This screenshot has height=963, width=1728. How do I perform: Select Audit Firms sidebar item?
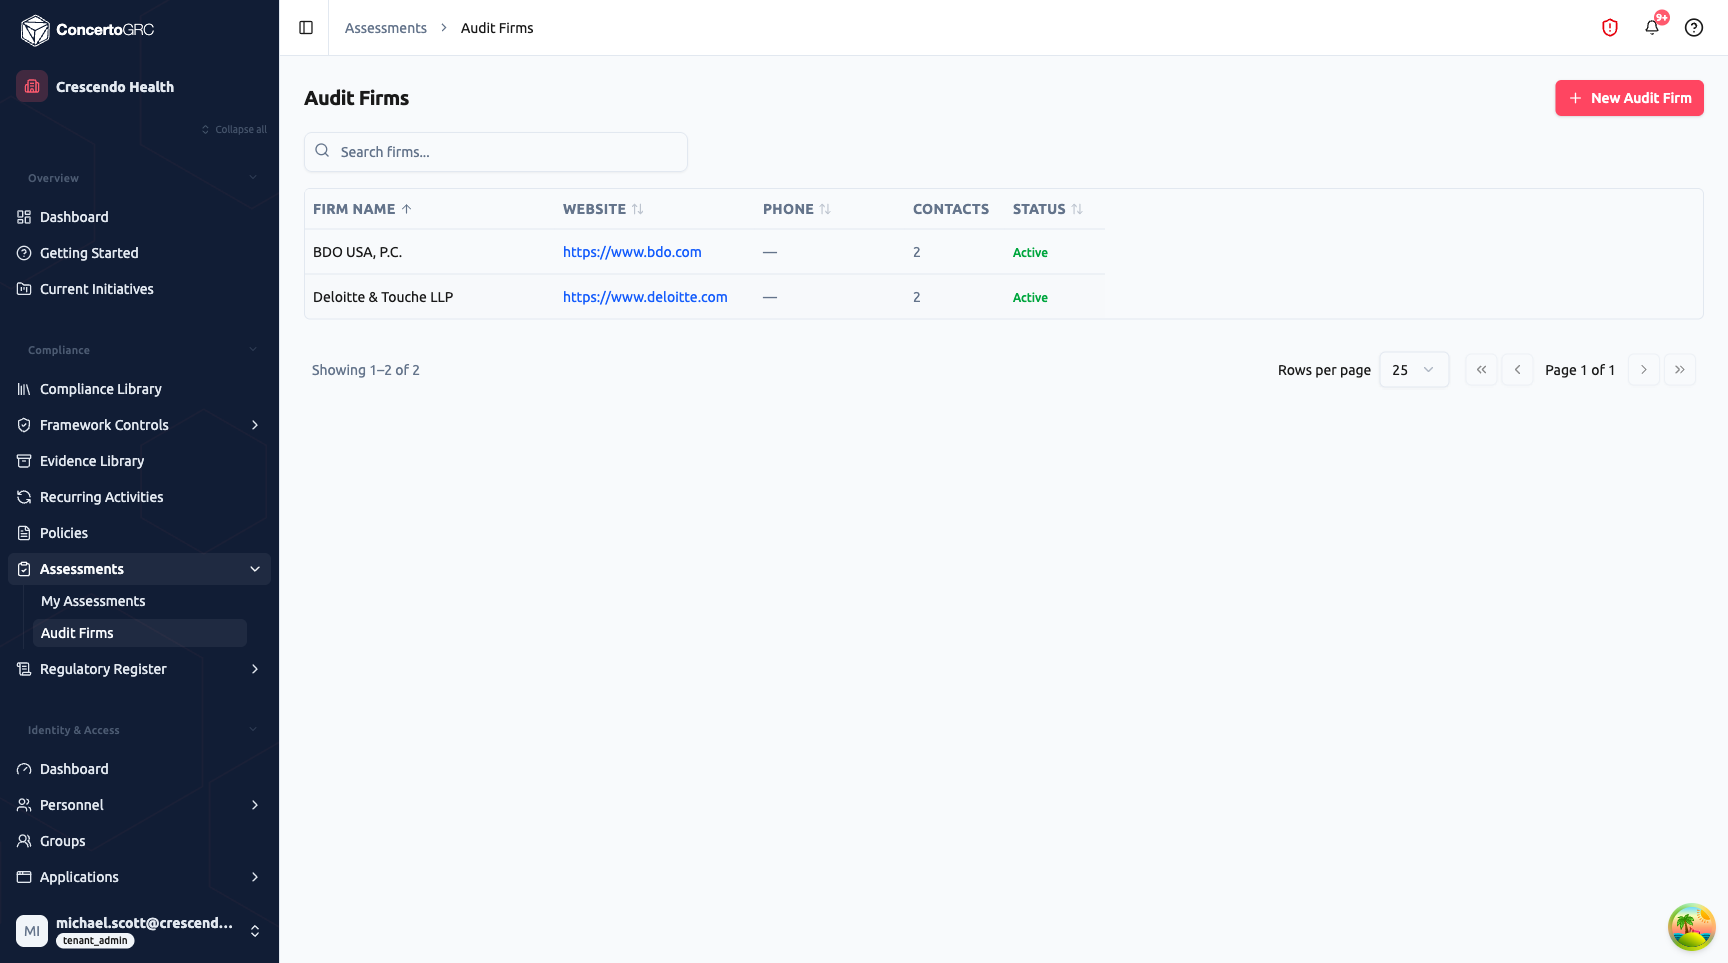click(140, 633)
